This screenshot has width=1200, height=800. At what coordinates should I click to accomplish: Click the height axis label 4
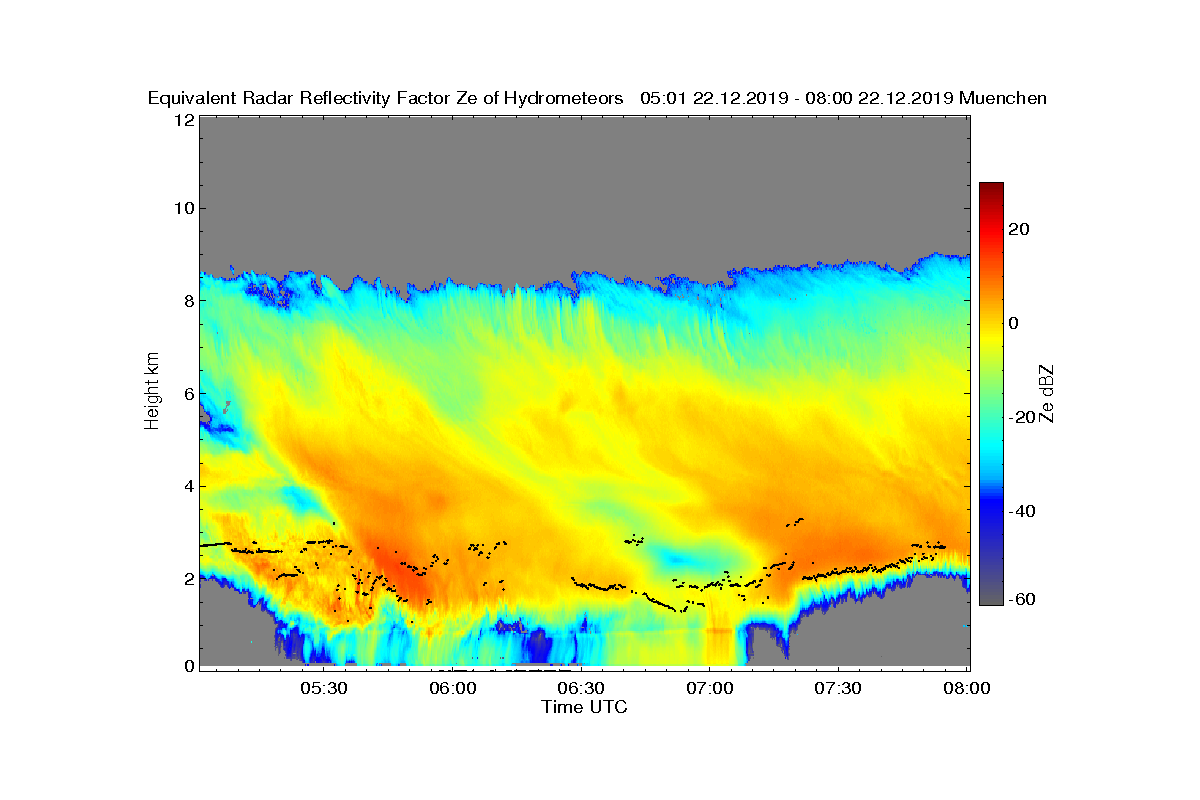187,486
